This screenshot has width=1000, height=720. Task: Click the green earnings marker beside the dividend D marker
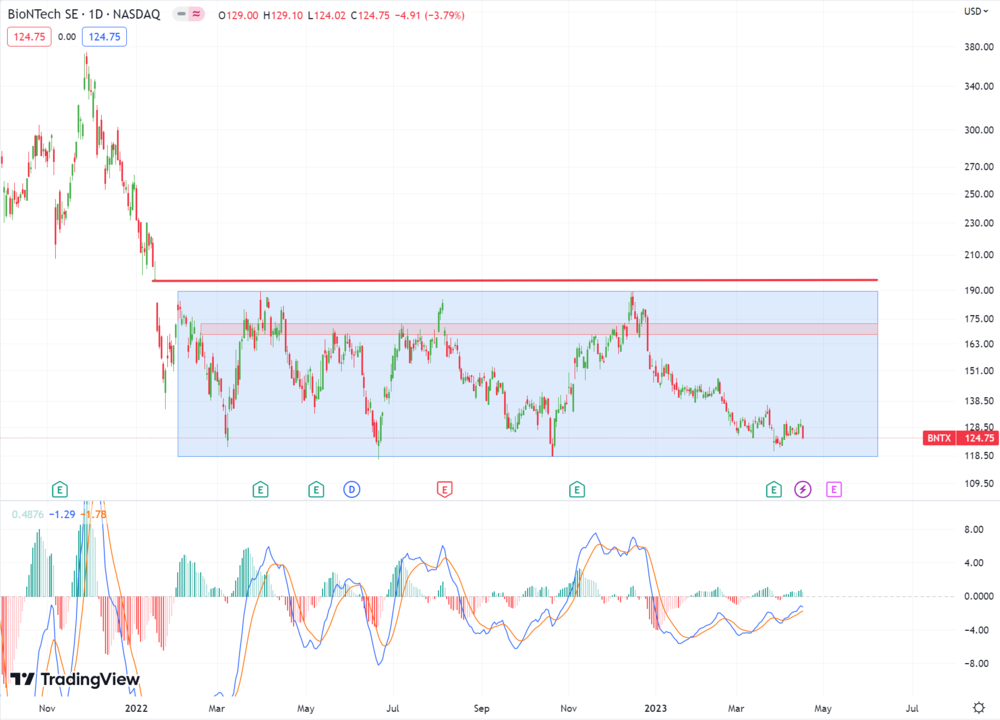(x=316, y=490)
